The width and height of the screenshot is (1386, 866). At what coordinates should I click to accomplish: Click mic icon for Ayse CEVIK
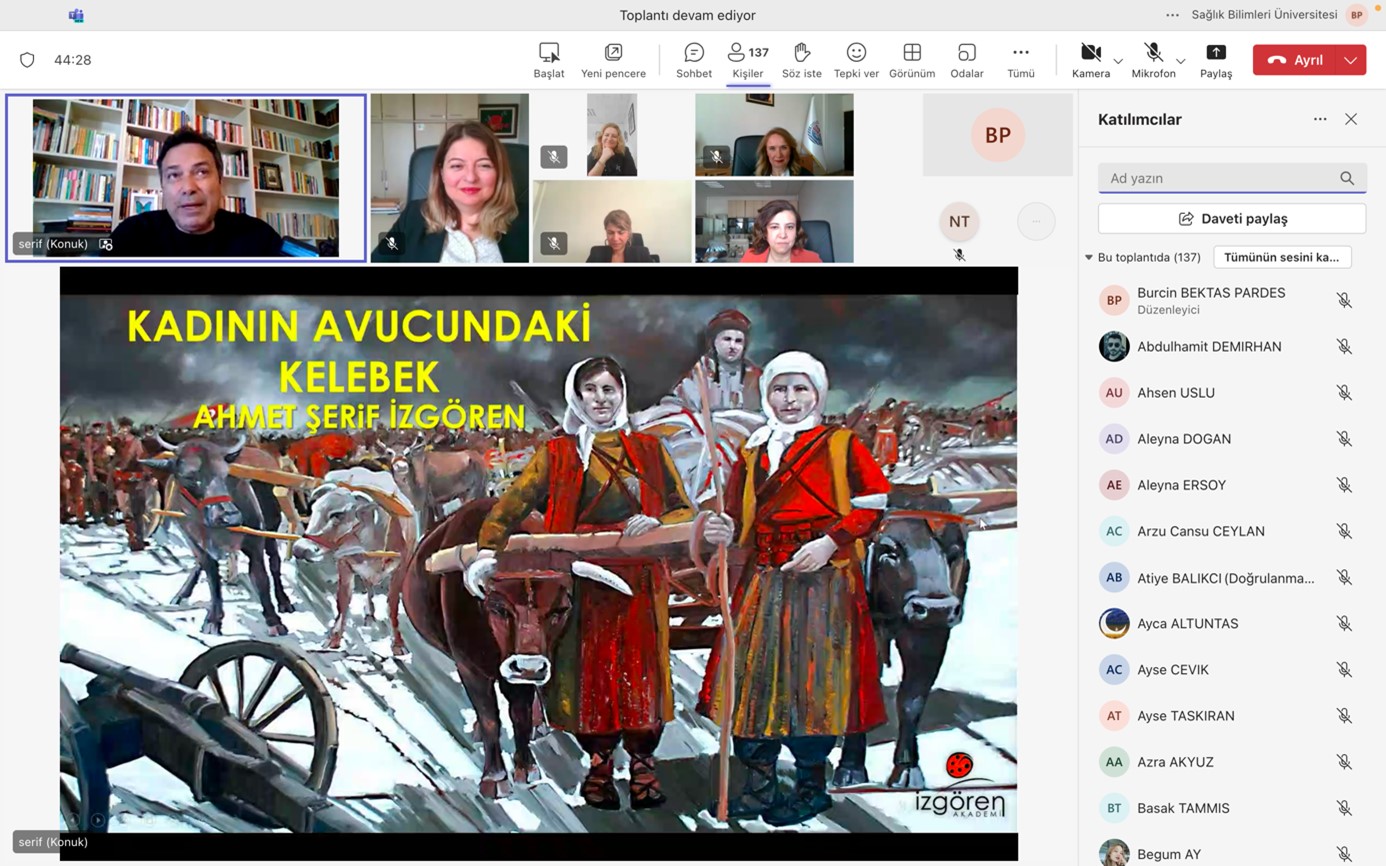pyautogui.click(x=1344, y=669)
